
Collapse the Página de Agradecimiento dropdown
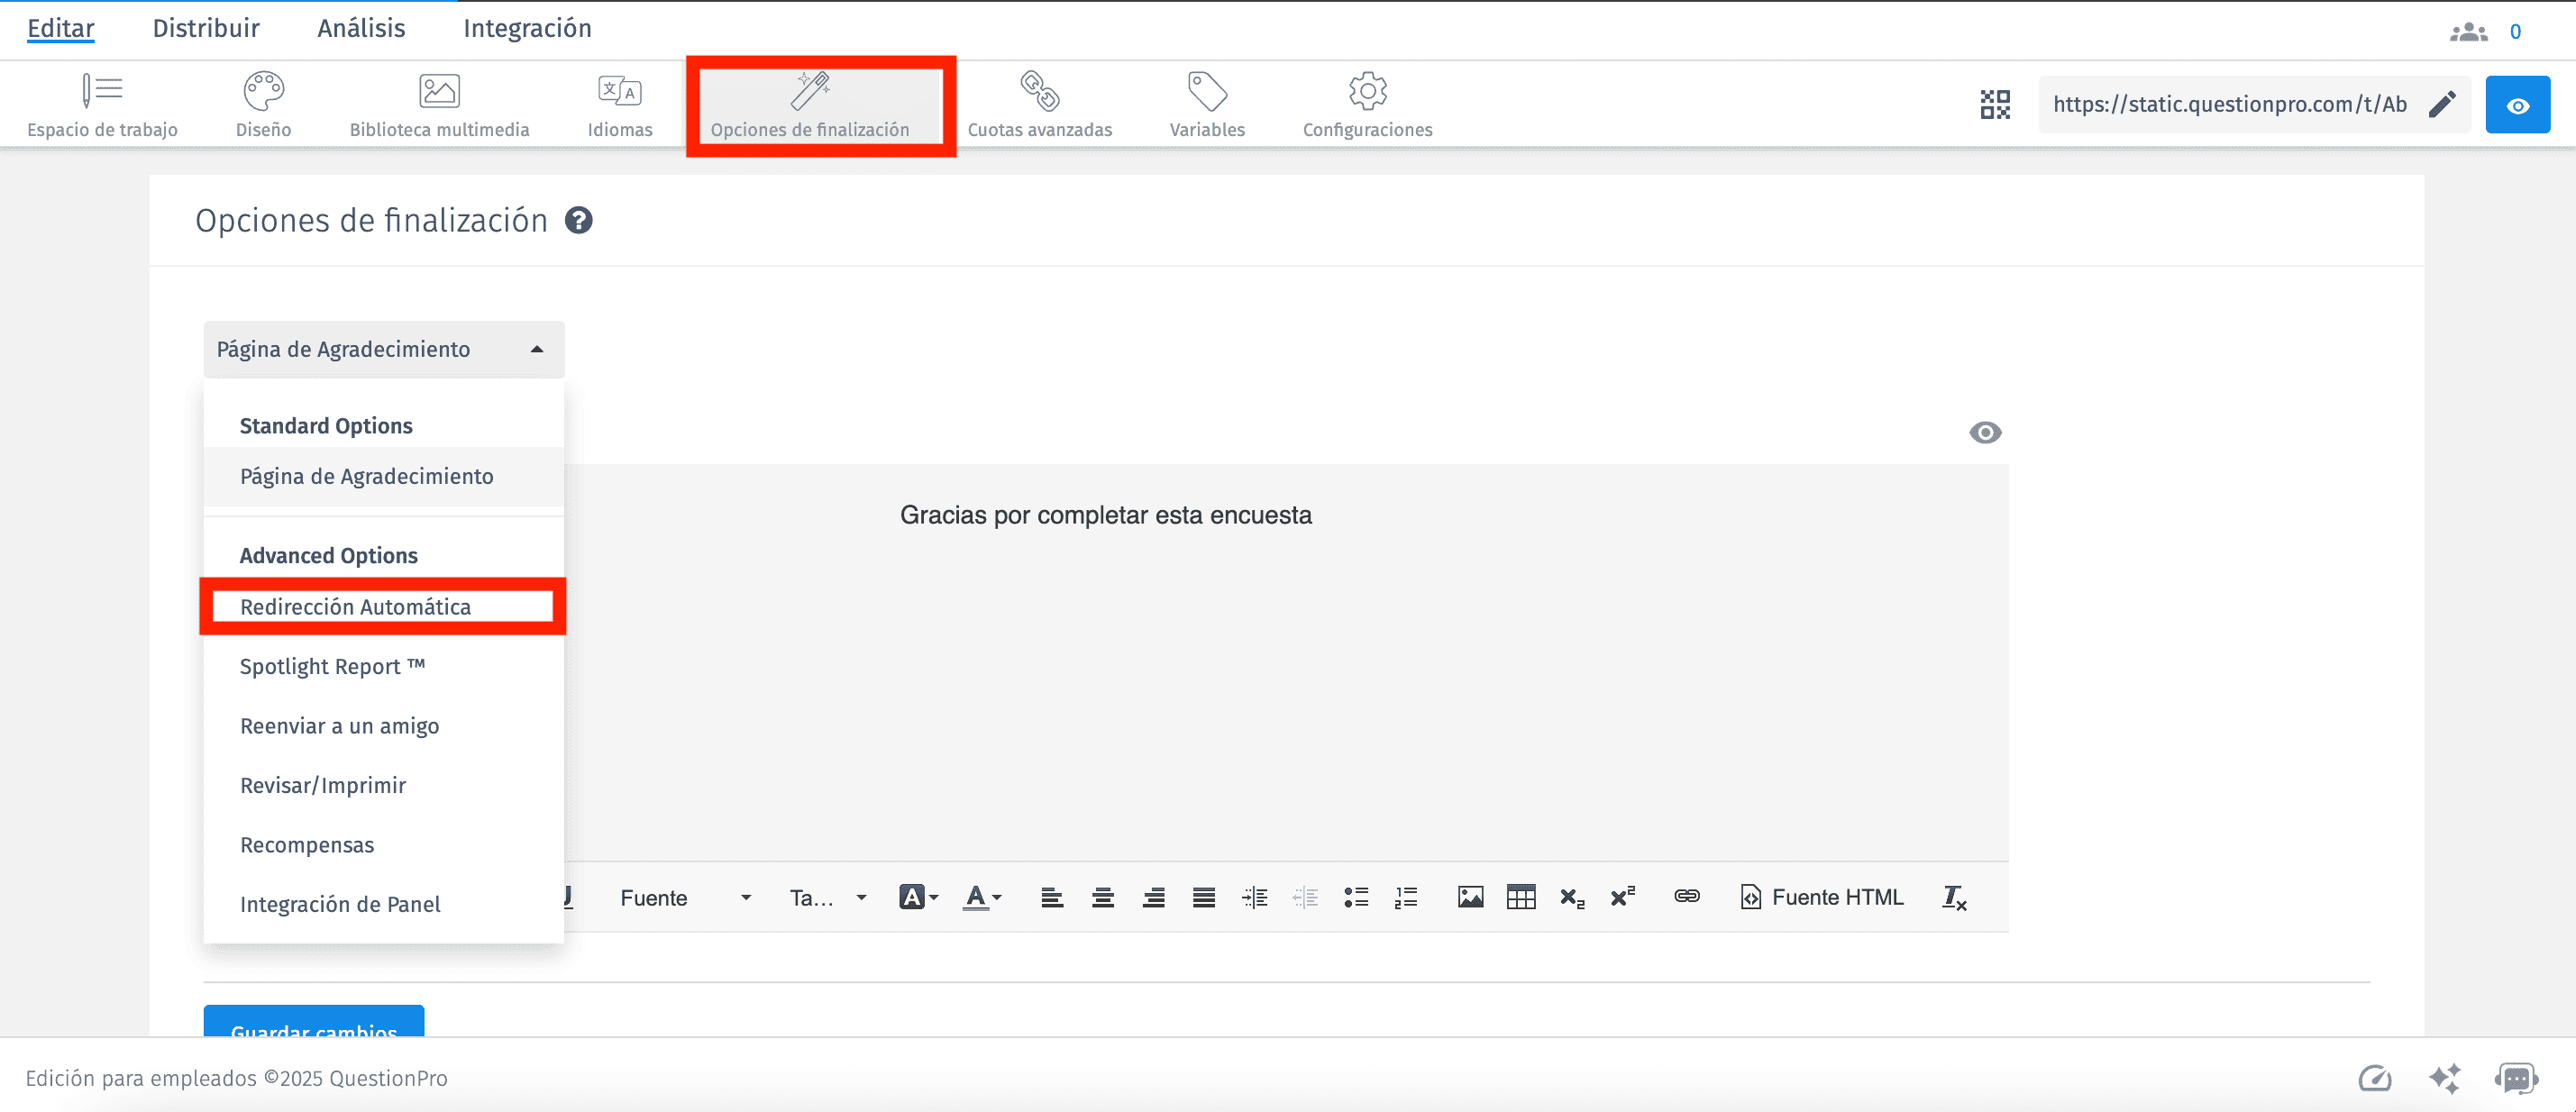(384, 349)
